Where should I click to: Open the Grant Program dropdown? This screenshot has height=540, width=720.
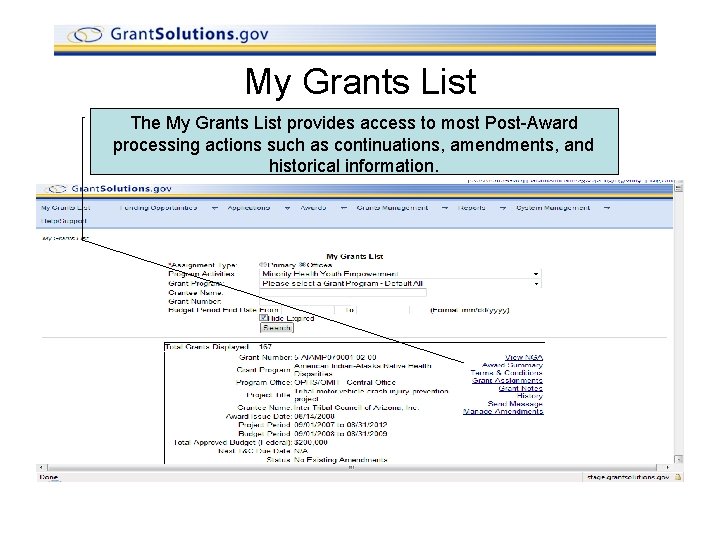click(400, 283)
